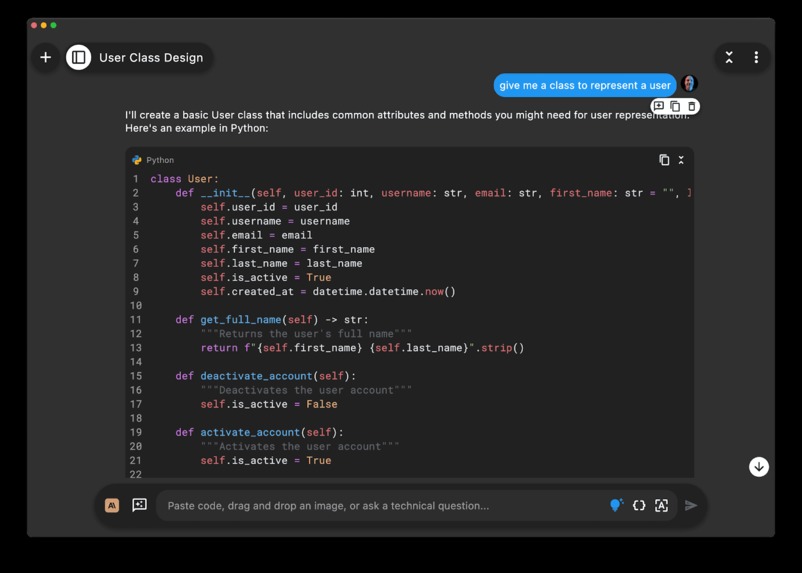Send the message with the arrow icon
The height and width of the screenshot is (573, 802).
(x=691, y=505)
